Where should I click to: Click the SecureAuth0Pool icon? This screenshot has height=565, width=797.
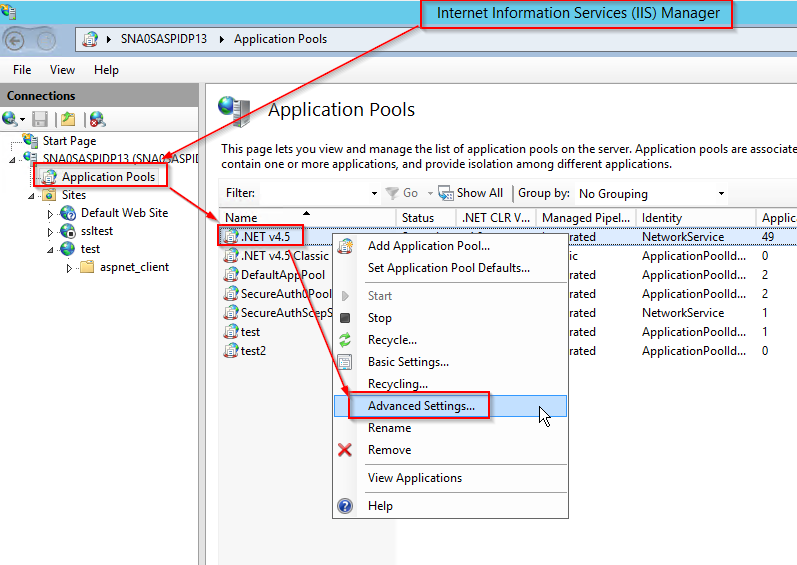pos(231,294)
